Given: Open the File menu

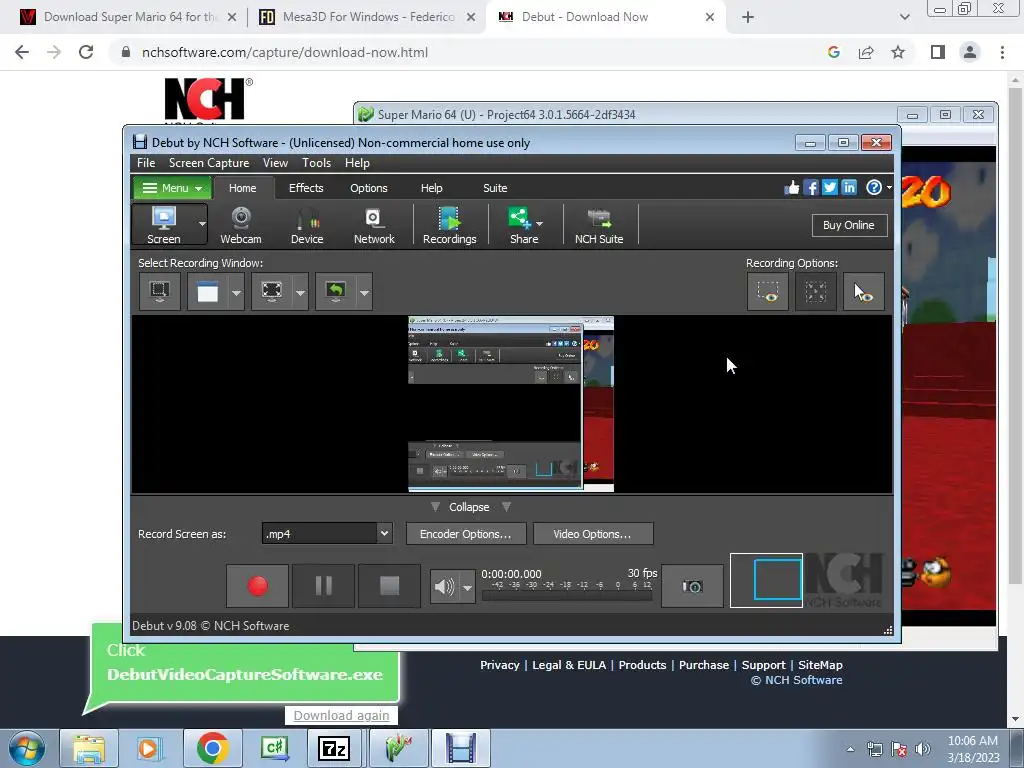Looking at the screenshot, I should (x=146, y=163).
